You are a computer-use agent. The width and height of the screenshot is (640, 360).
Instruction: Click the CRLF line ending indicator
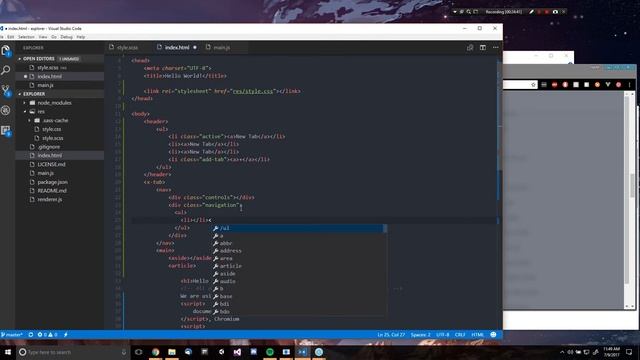(x=460, y=335)
